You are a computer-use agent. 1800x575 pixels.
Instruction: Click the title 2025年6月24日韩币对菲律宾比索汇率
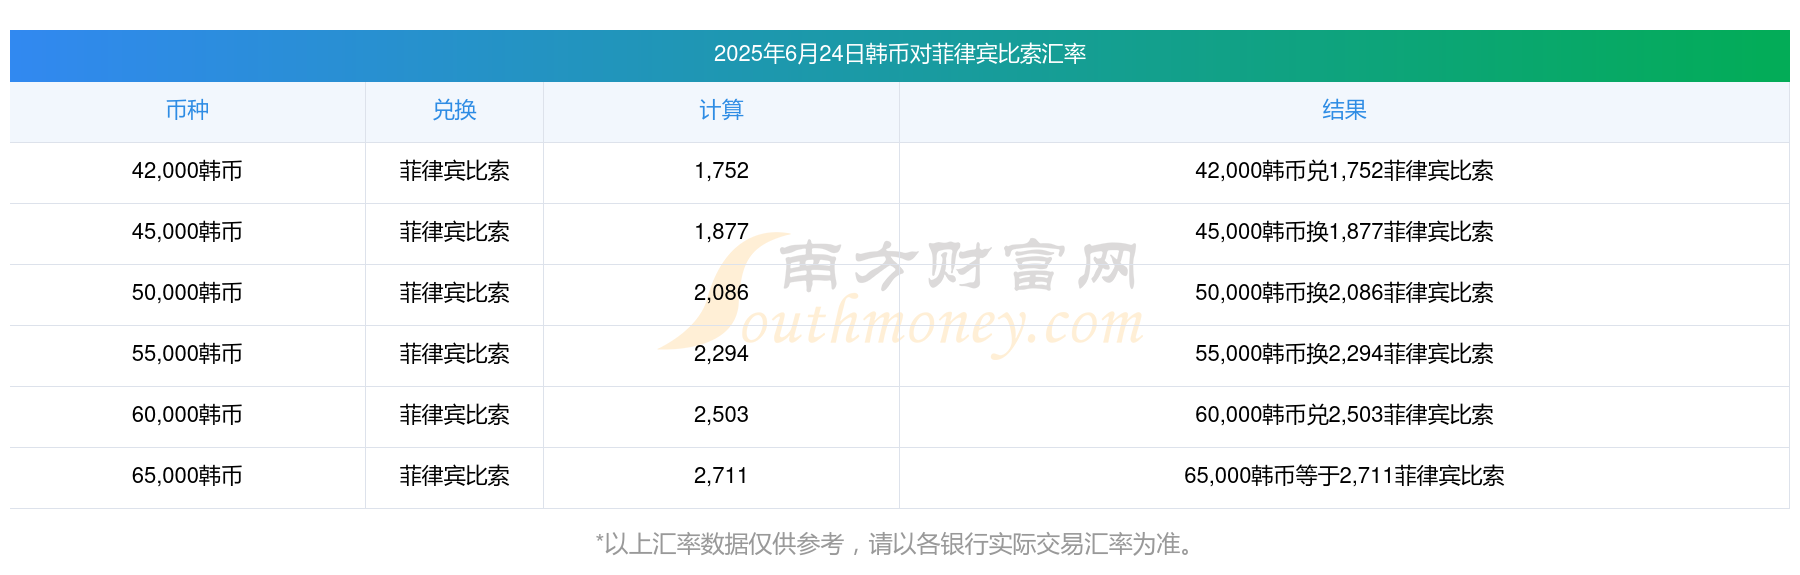click(x=900, y=54)
